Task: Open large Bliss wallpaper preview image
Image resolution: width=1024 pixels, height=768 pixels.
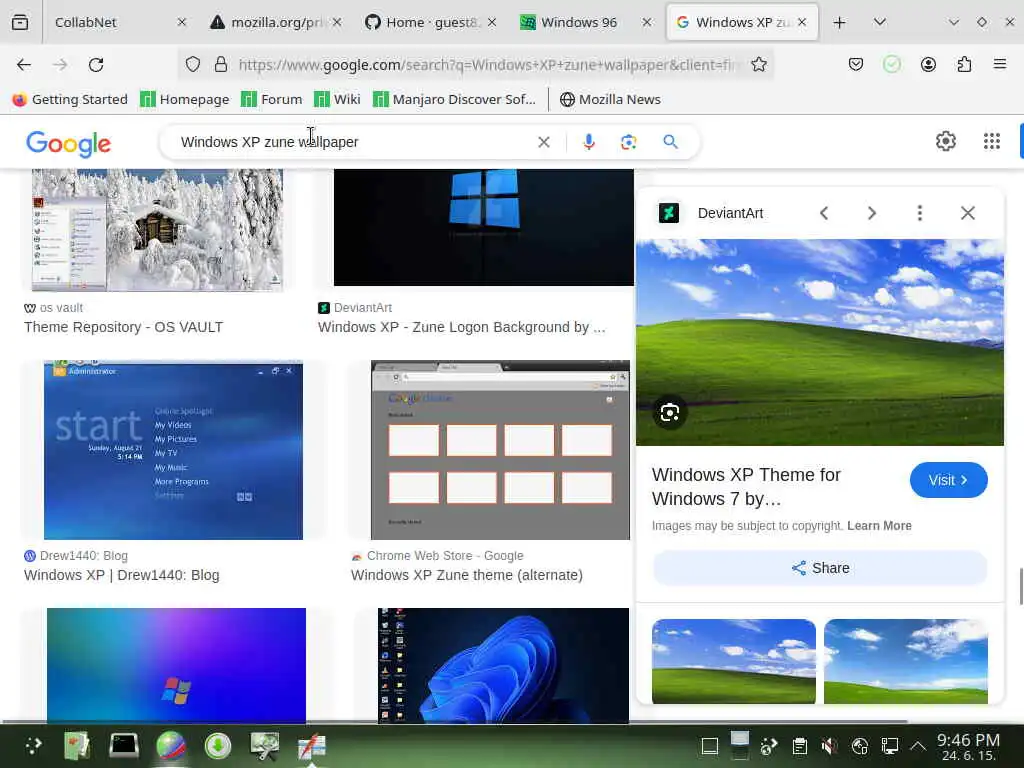Action: point(820,342)
